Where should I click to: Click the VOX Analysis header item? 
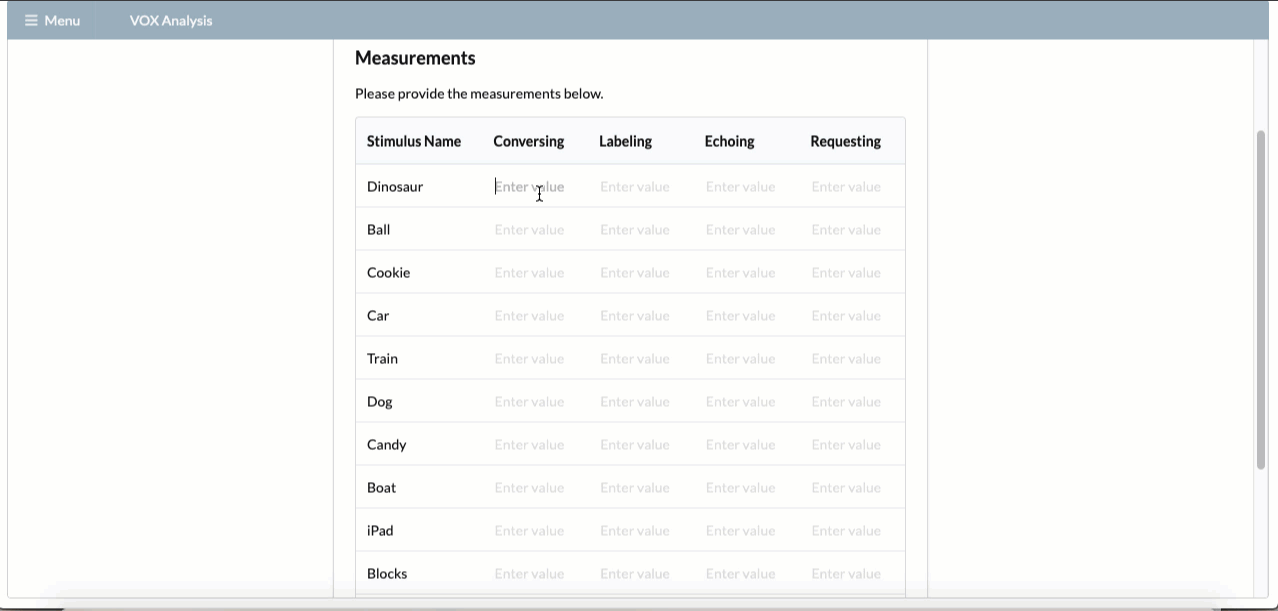point(171,20)
